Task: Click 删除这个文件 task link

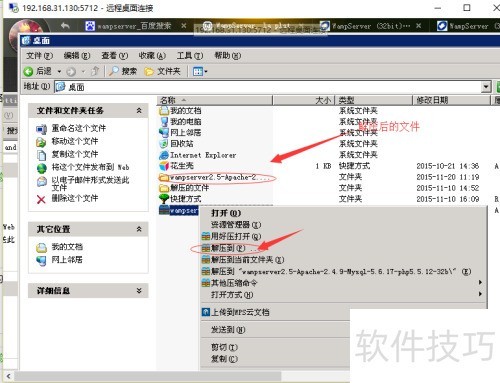Action: pyautogui.click(x=75, y=198)
